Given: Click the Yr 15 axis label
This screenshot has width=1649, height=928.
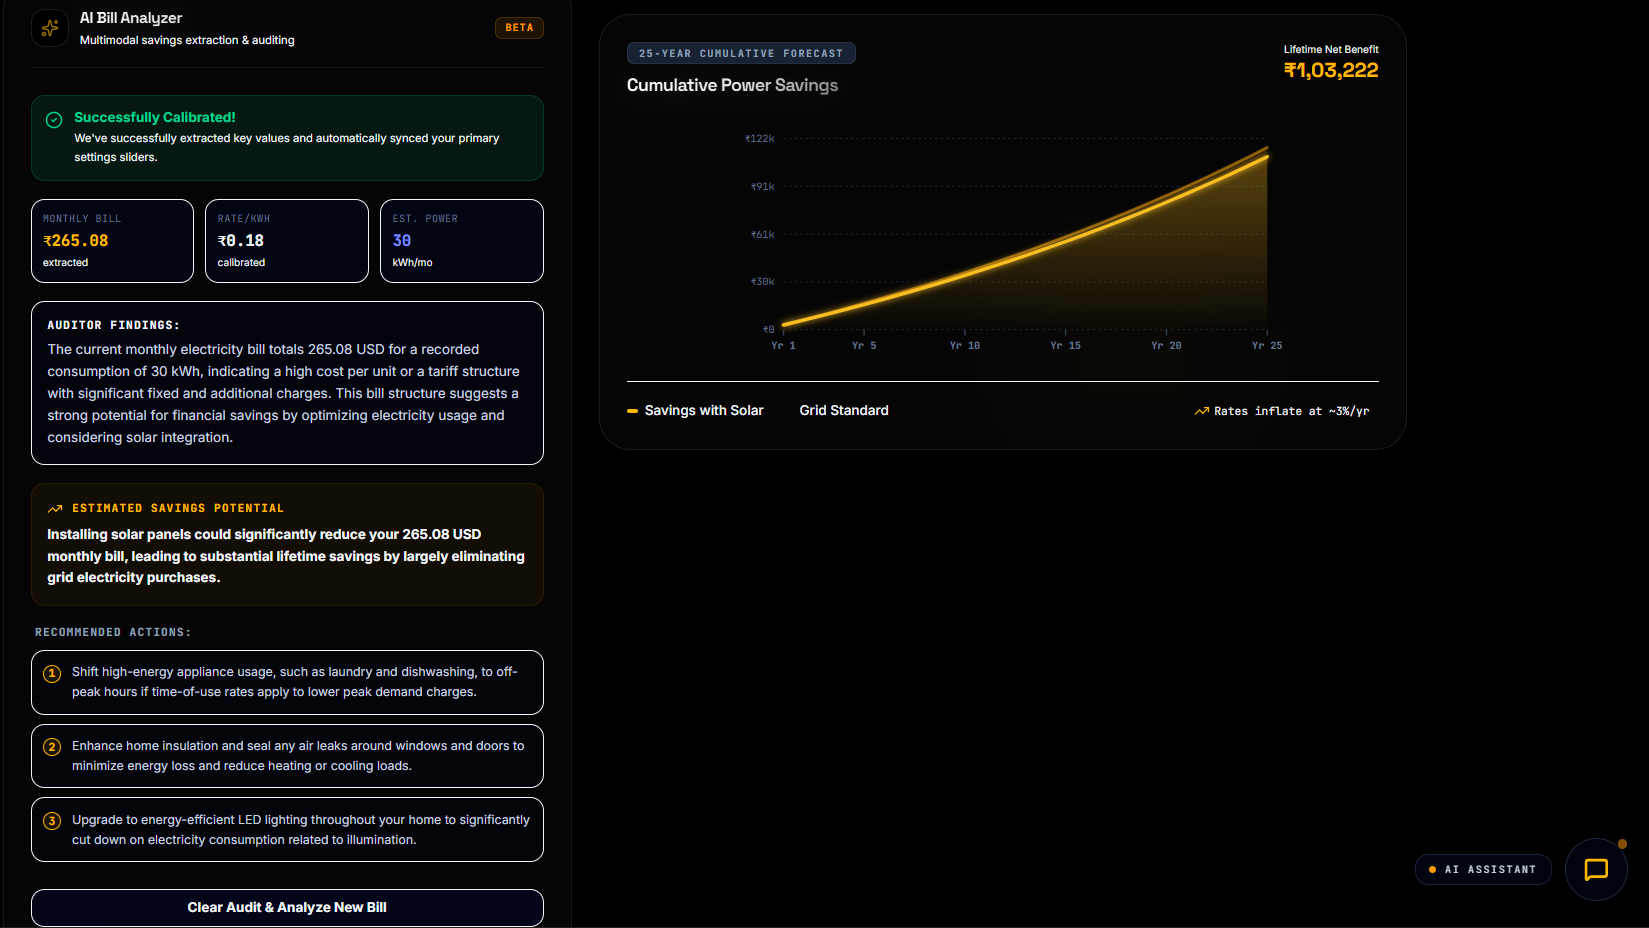Looking at the screenshot, I should [1066, 346].
